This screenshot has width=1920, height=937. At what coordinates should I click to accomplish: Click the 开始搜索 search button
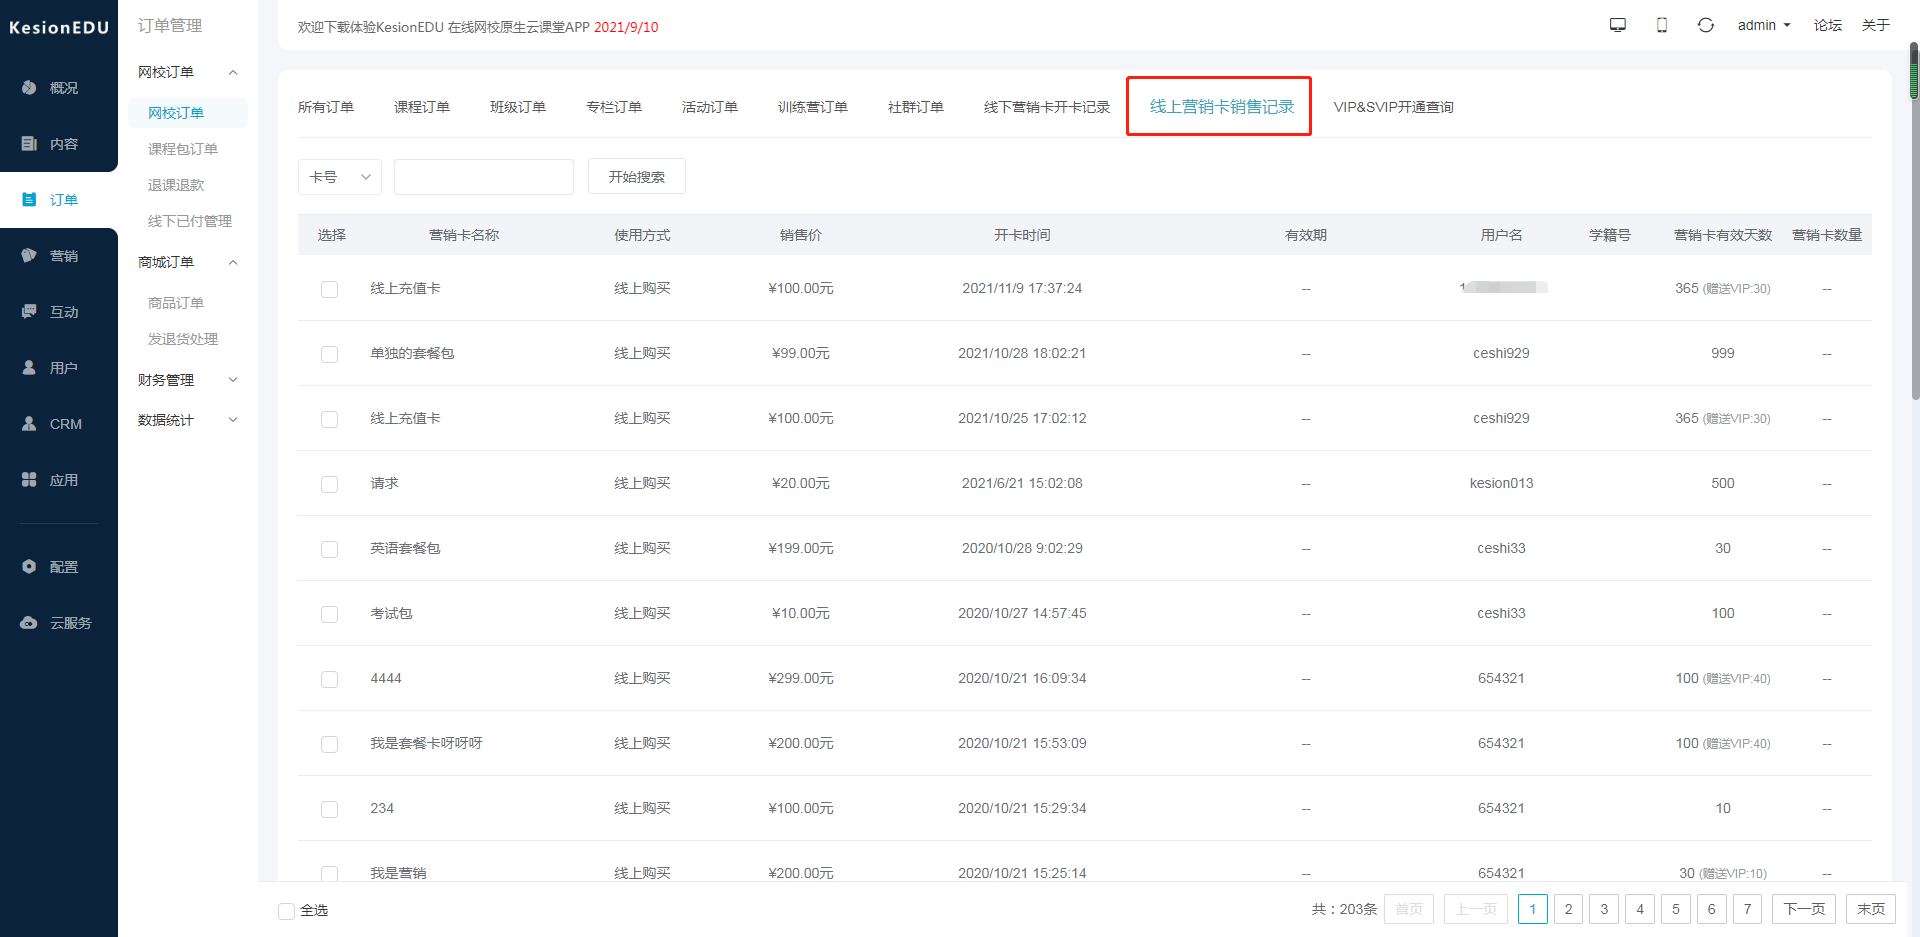637,177
